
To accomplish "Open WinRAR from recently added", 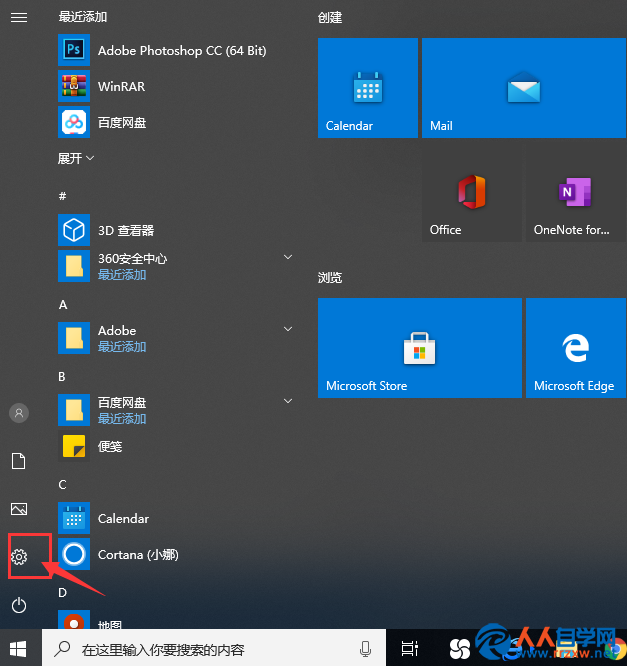I will coord(176,86).
